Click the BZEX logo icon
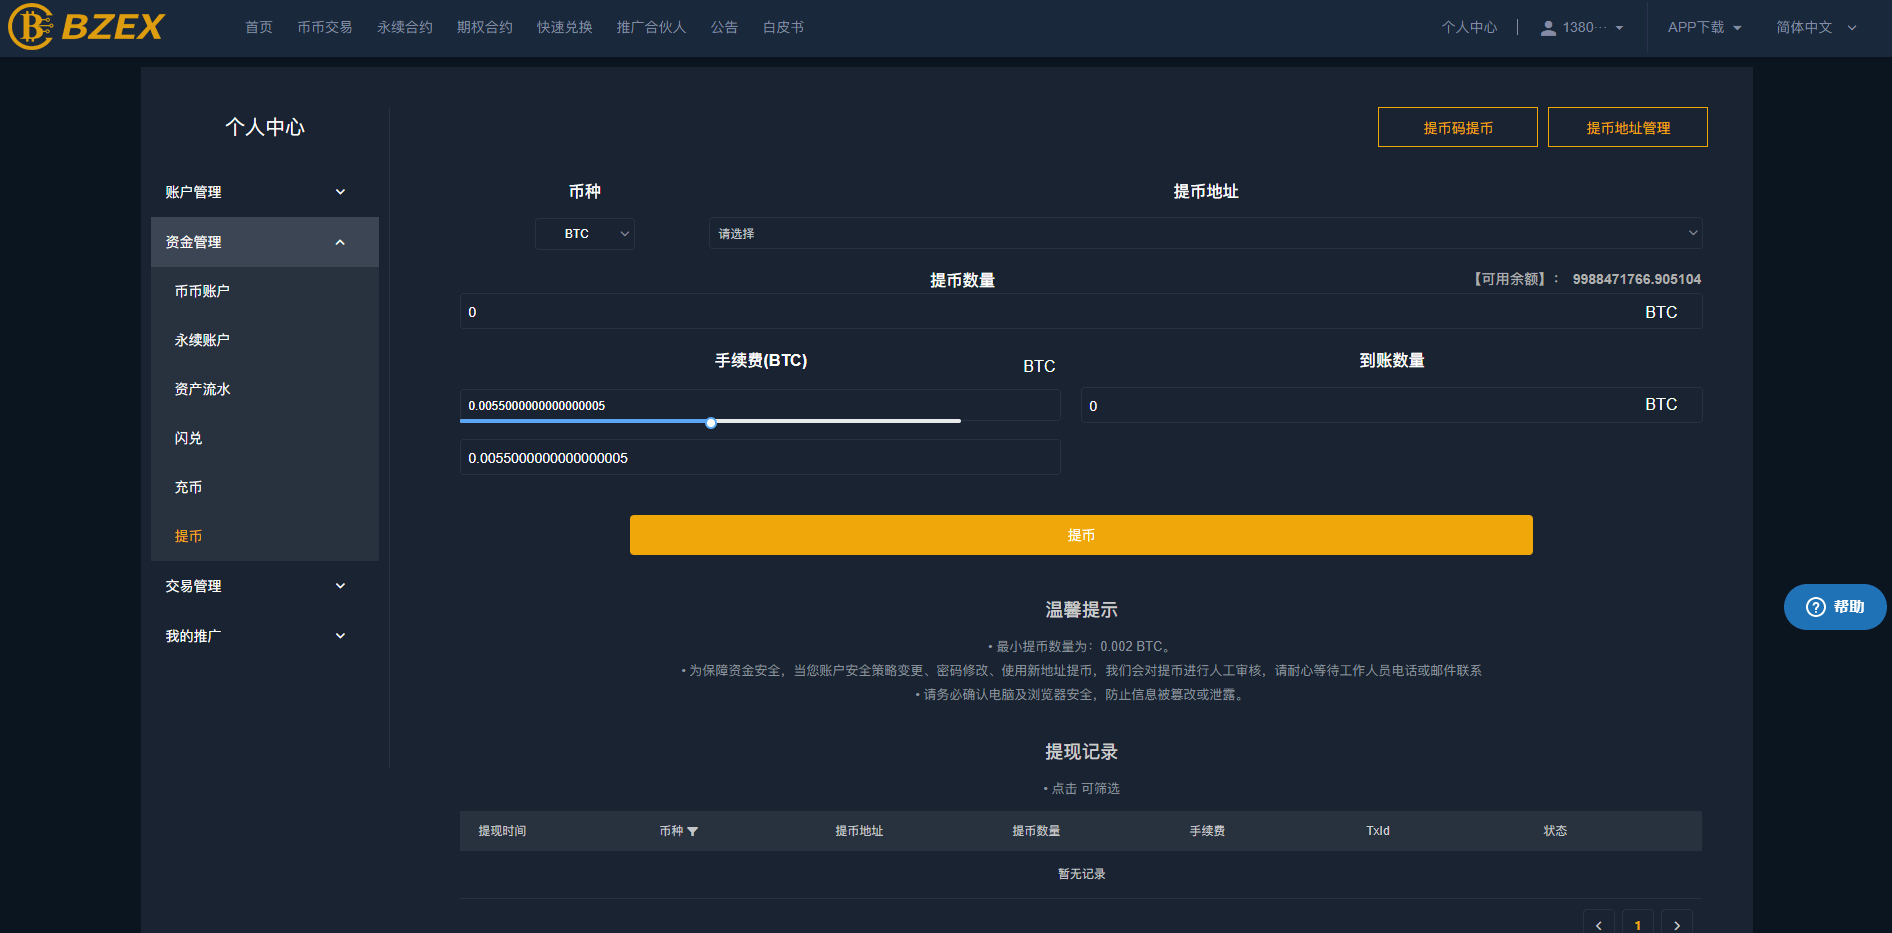This screenshot has height=933, width=1892. [x=30, y=27]
